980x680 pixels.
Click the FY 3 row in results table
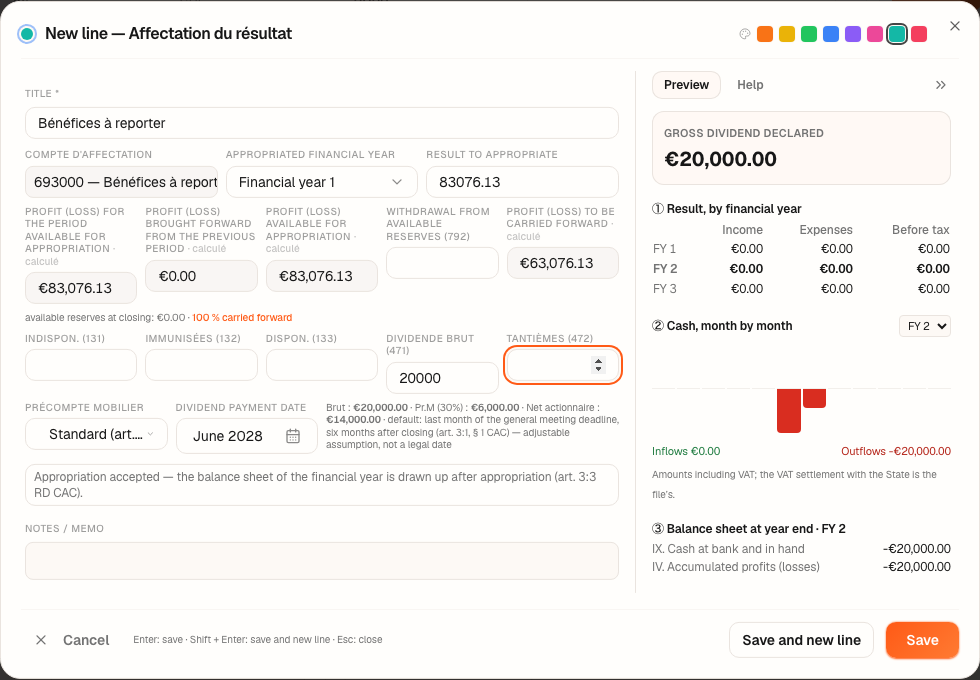coord(801,289)
